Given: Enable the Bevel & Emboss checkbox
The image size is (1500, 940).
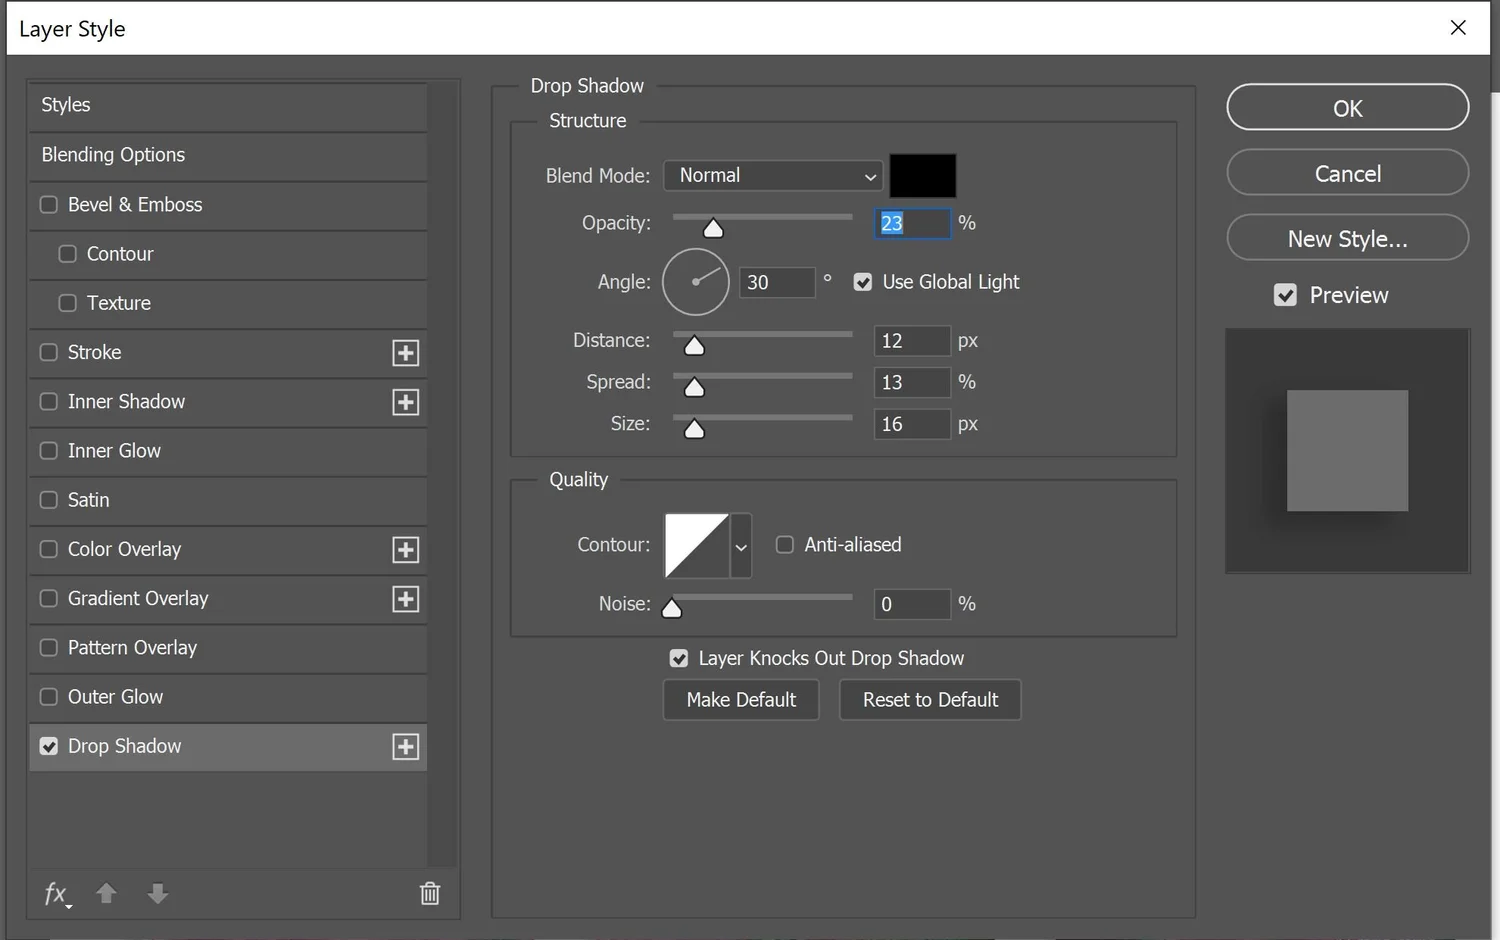Looking at the screenshot, I should pyautogui.click(x=48, y=205).
